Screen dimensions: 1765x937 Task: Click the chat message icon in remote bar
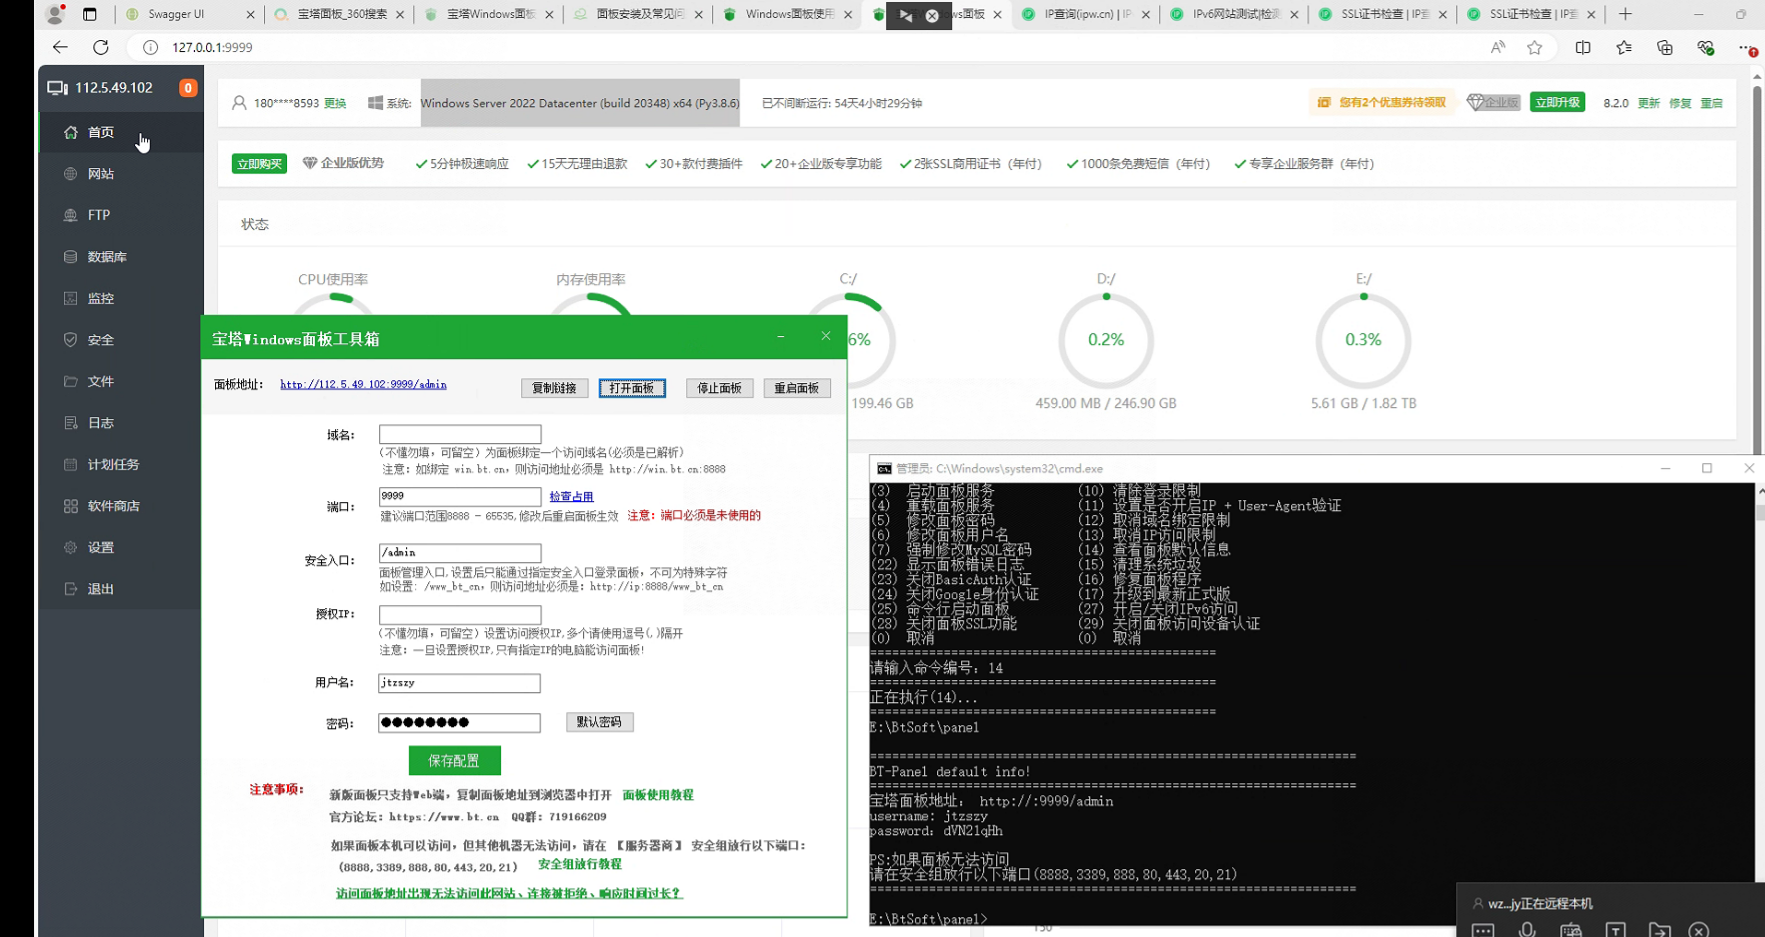1483,930
